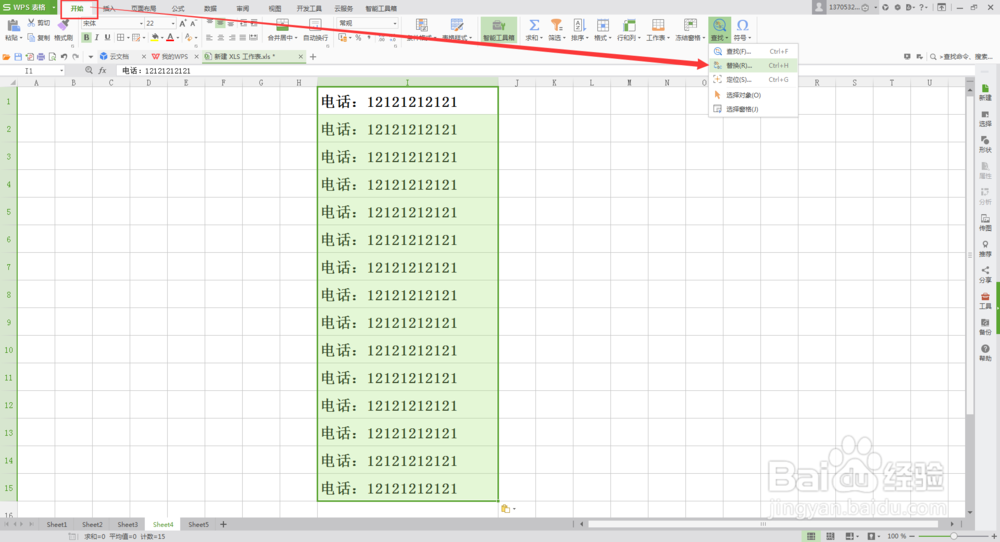Click the print icon in quick access bar
The image size is (1000, 542).
(x=41, y=57)
